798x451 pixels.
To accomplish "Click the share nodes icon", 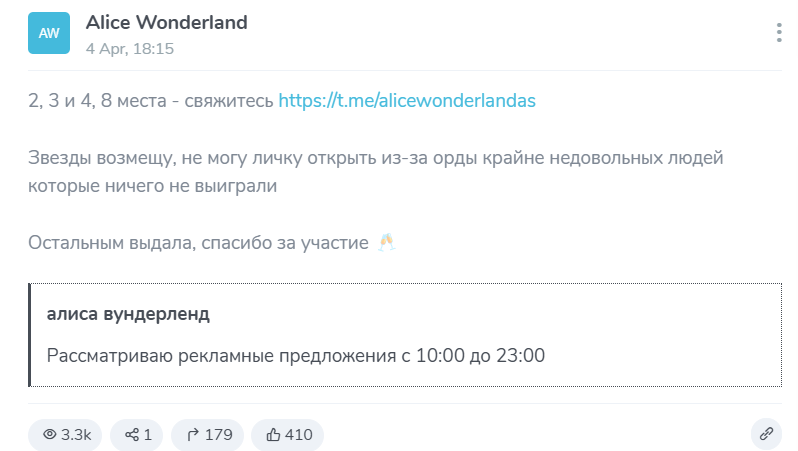I will coord(131,435).
